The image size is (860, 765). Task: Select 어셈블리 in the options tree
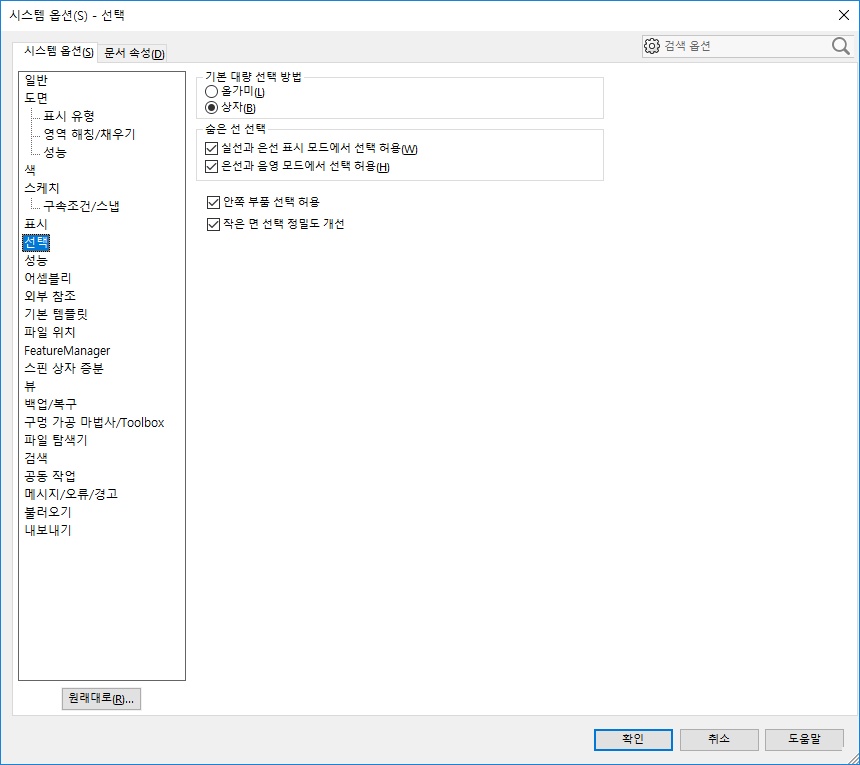(x=48, y=279)
